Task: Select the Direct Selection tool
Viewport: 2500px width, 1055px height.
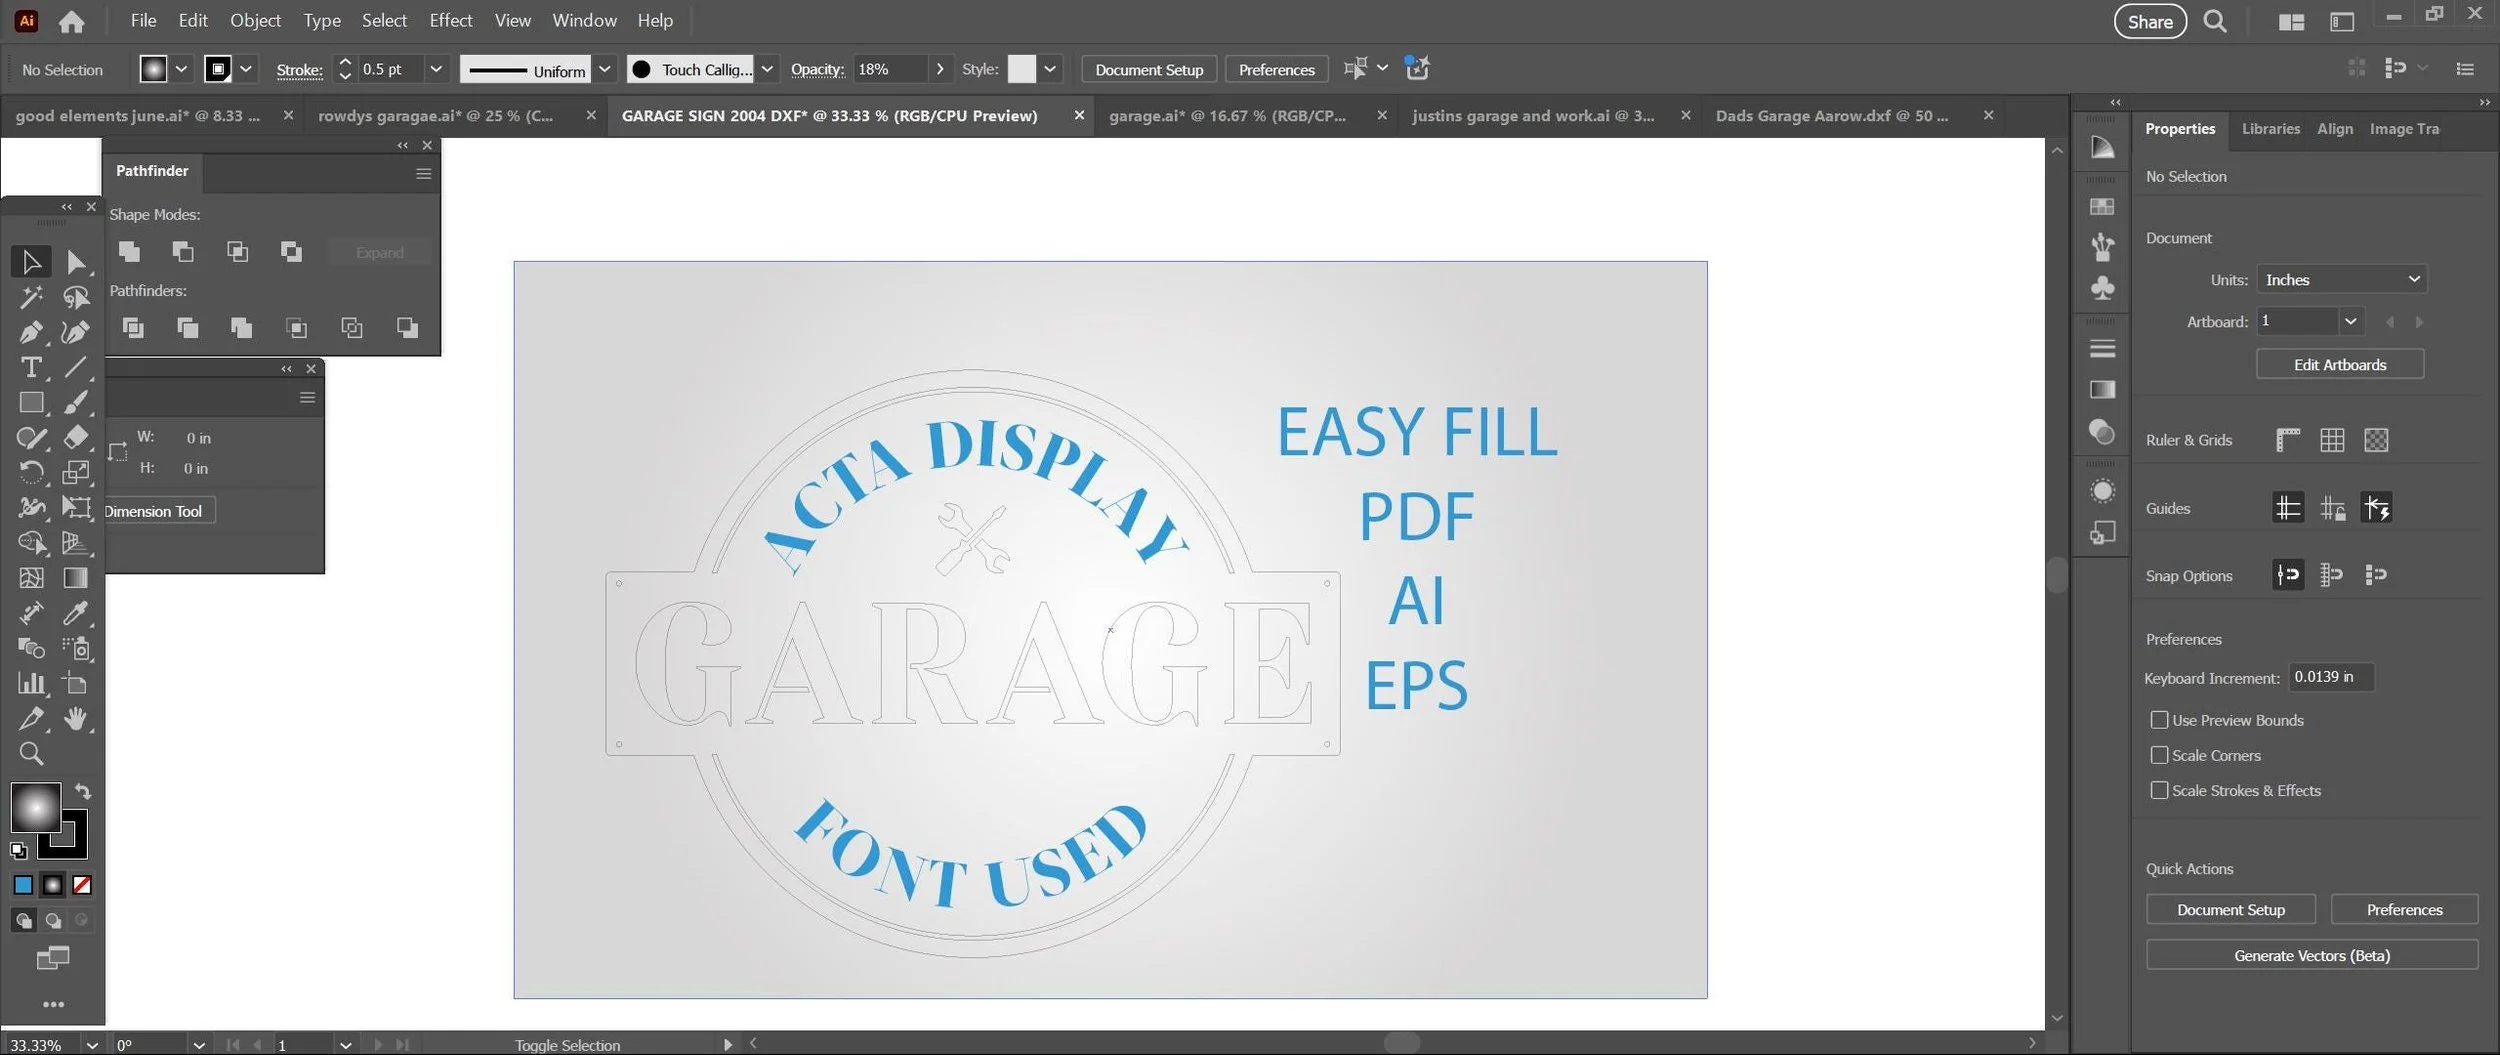Action: click(x=76, y=262)
